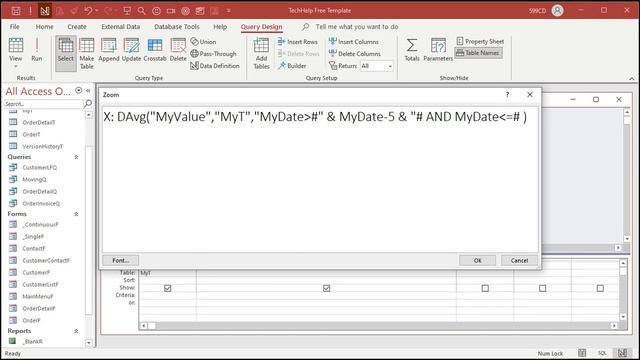Collapse the Queries group

tap(76, 157)
